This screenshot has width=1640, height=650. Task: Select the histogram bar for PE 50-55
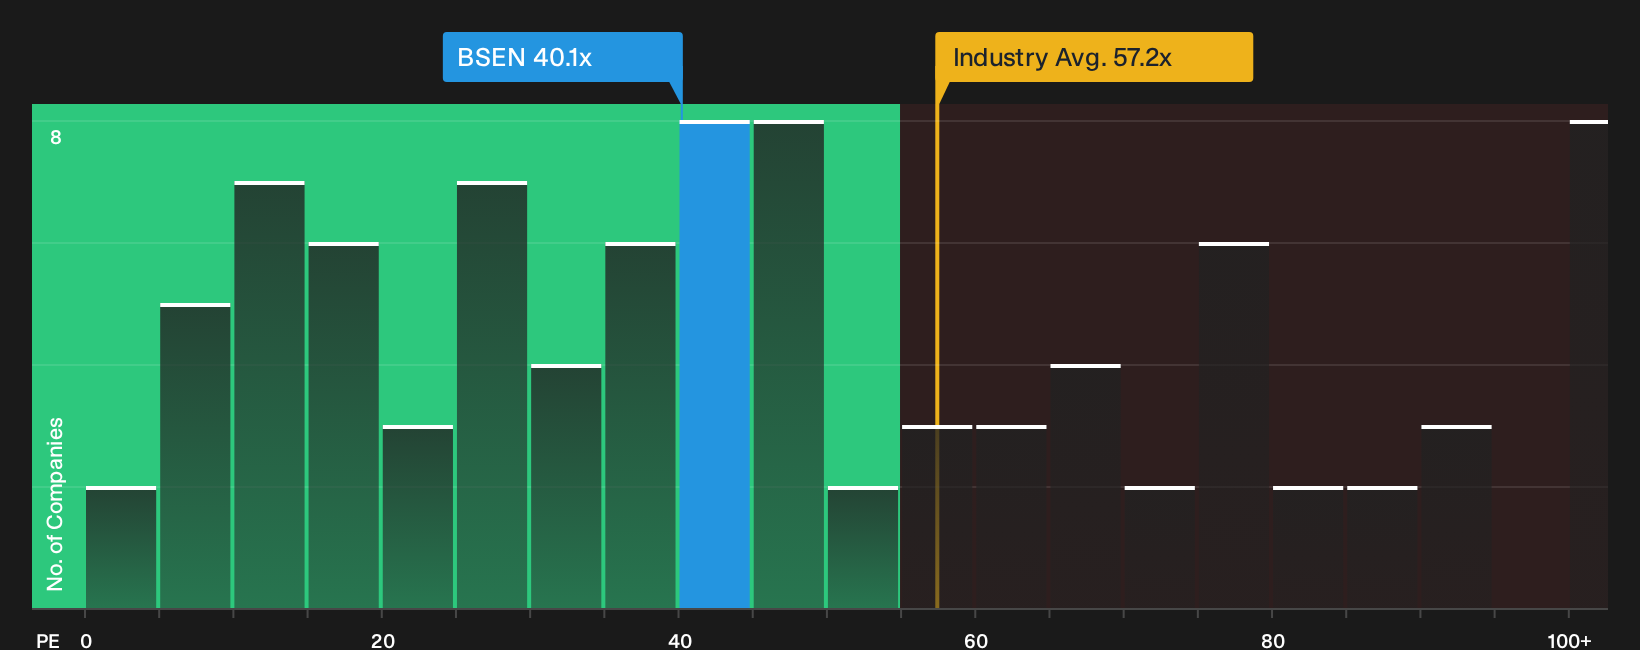[863, 548]
